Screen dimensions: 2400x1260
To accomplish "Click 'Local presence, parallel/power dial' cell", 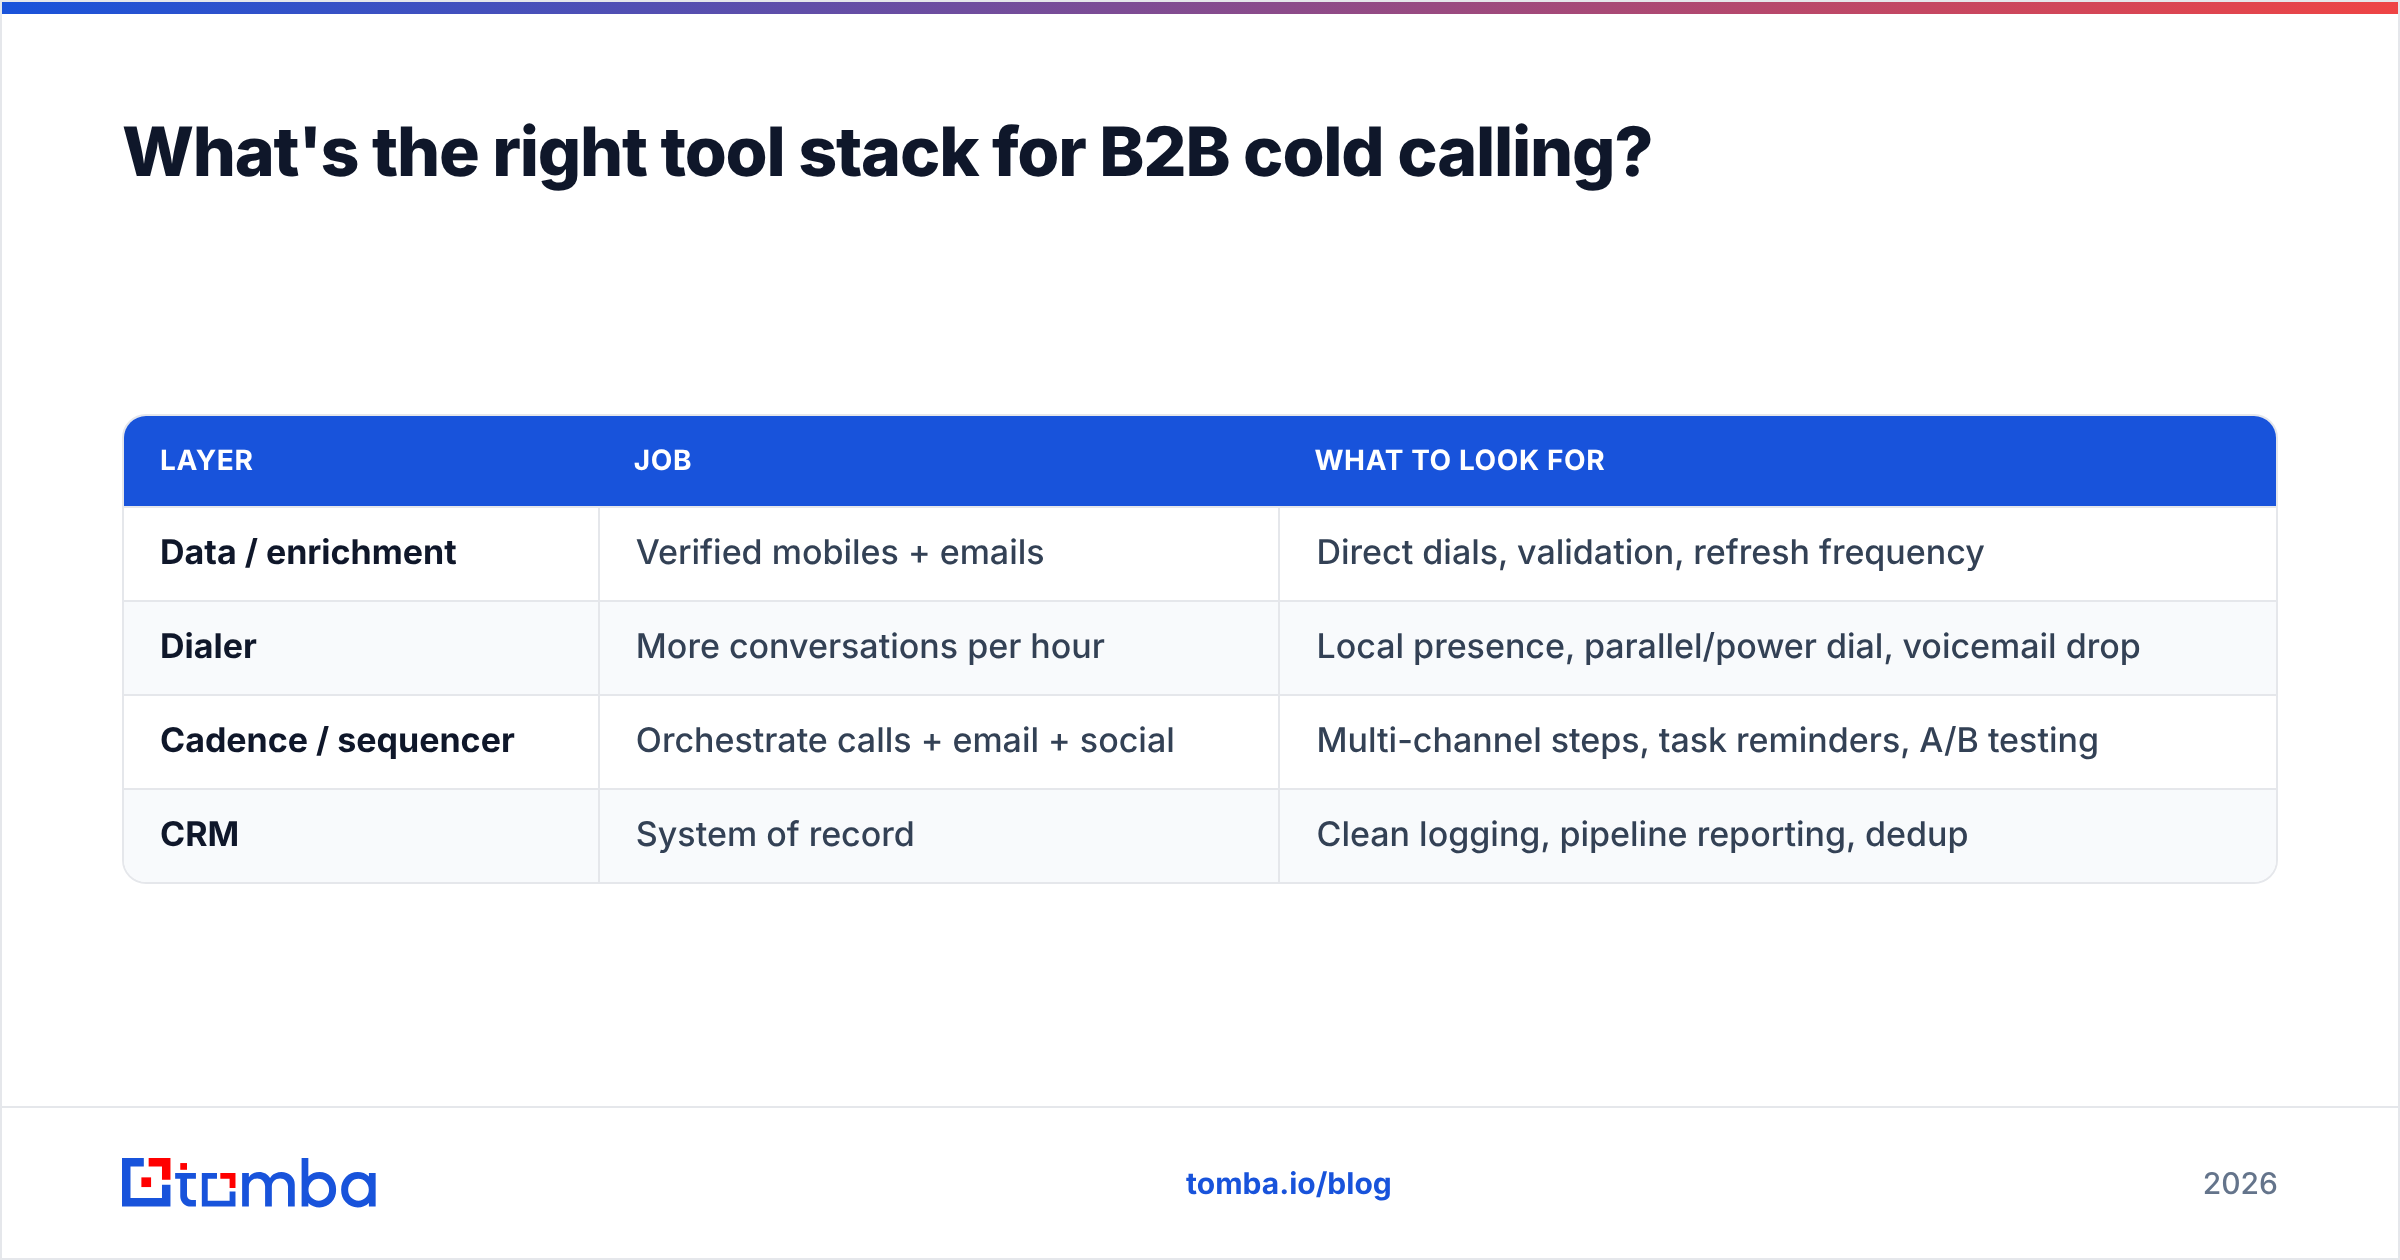I will coord(1778,647).
